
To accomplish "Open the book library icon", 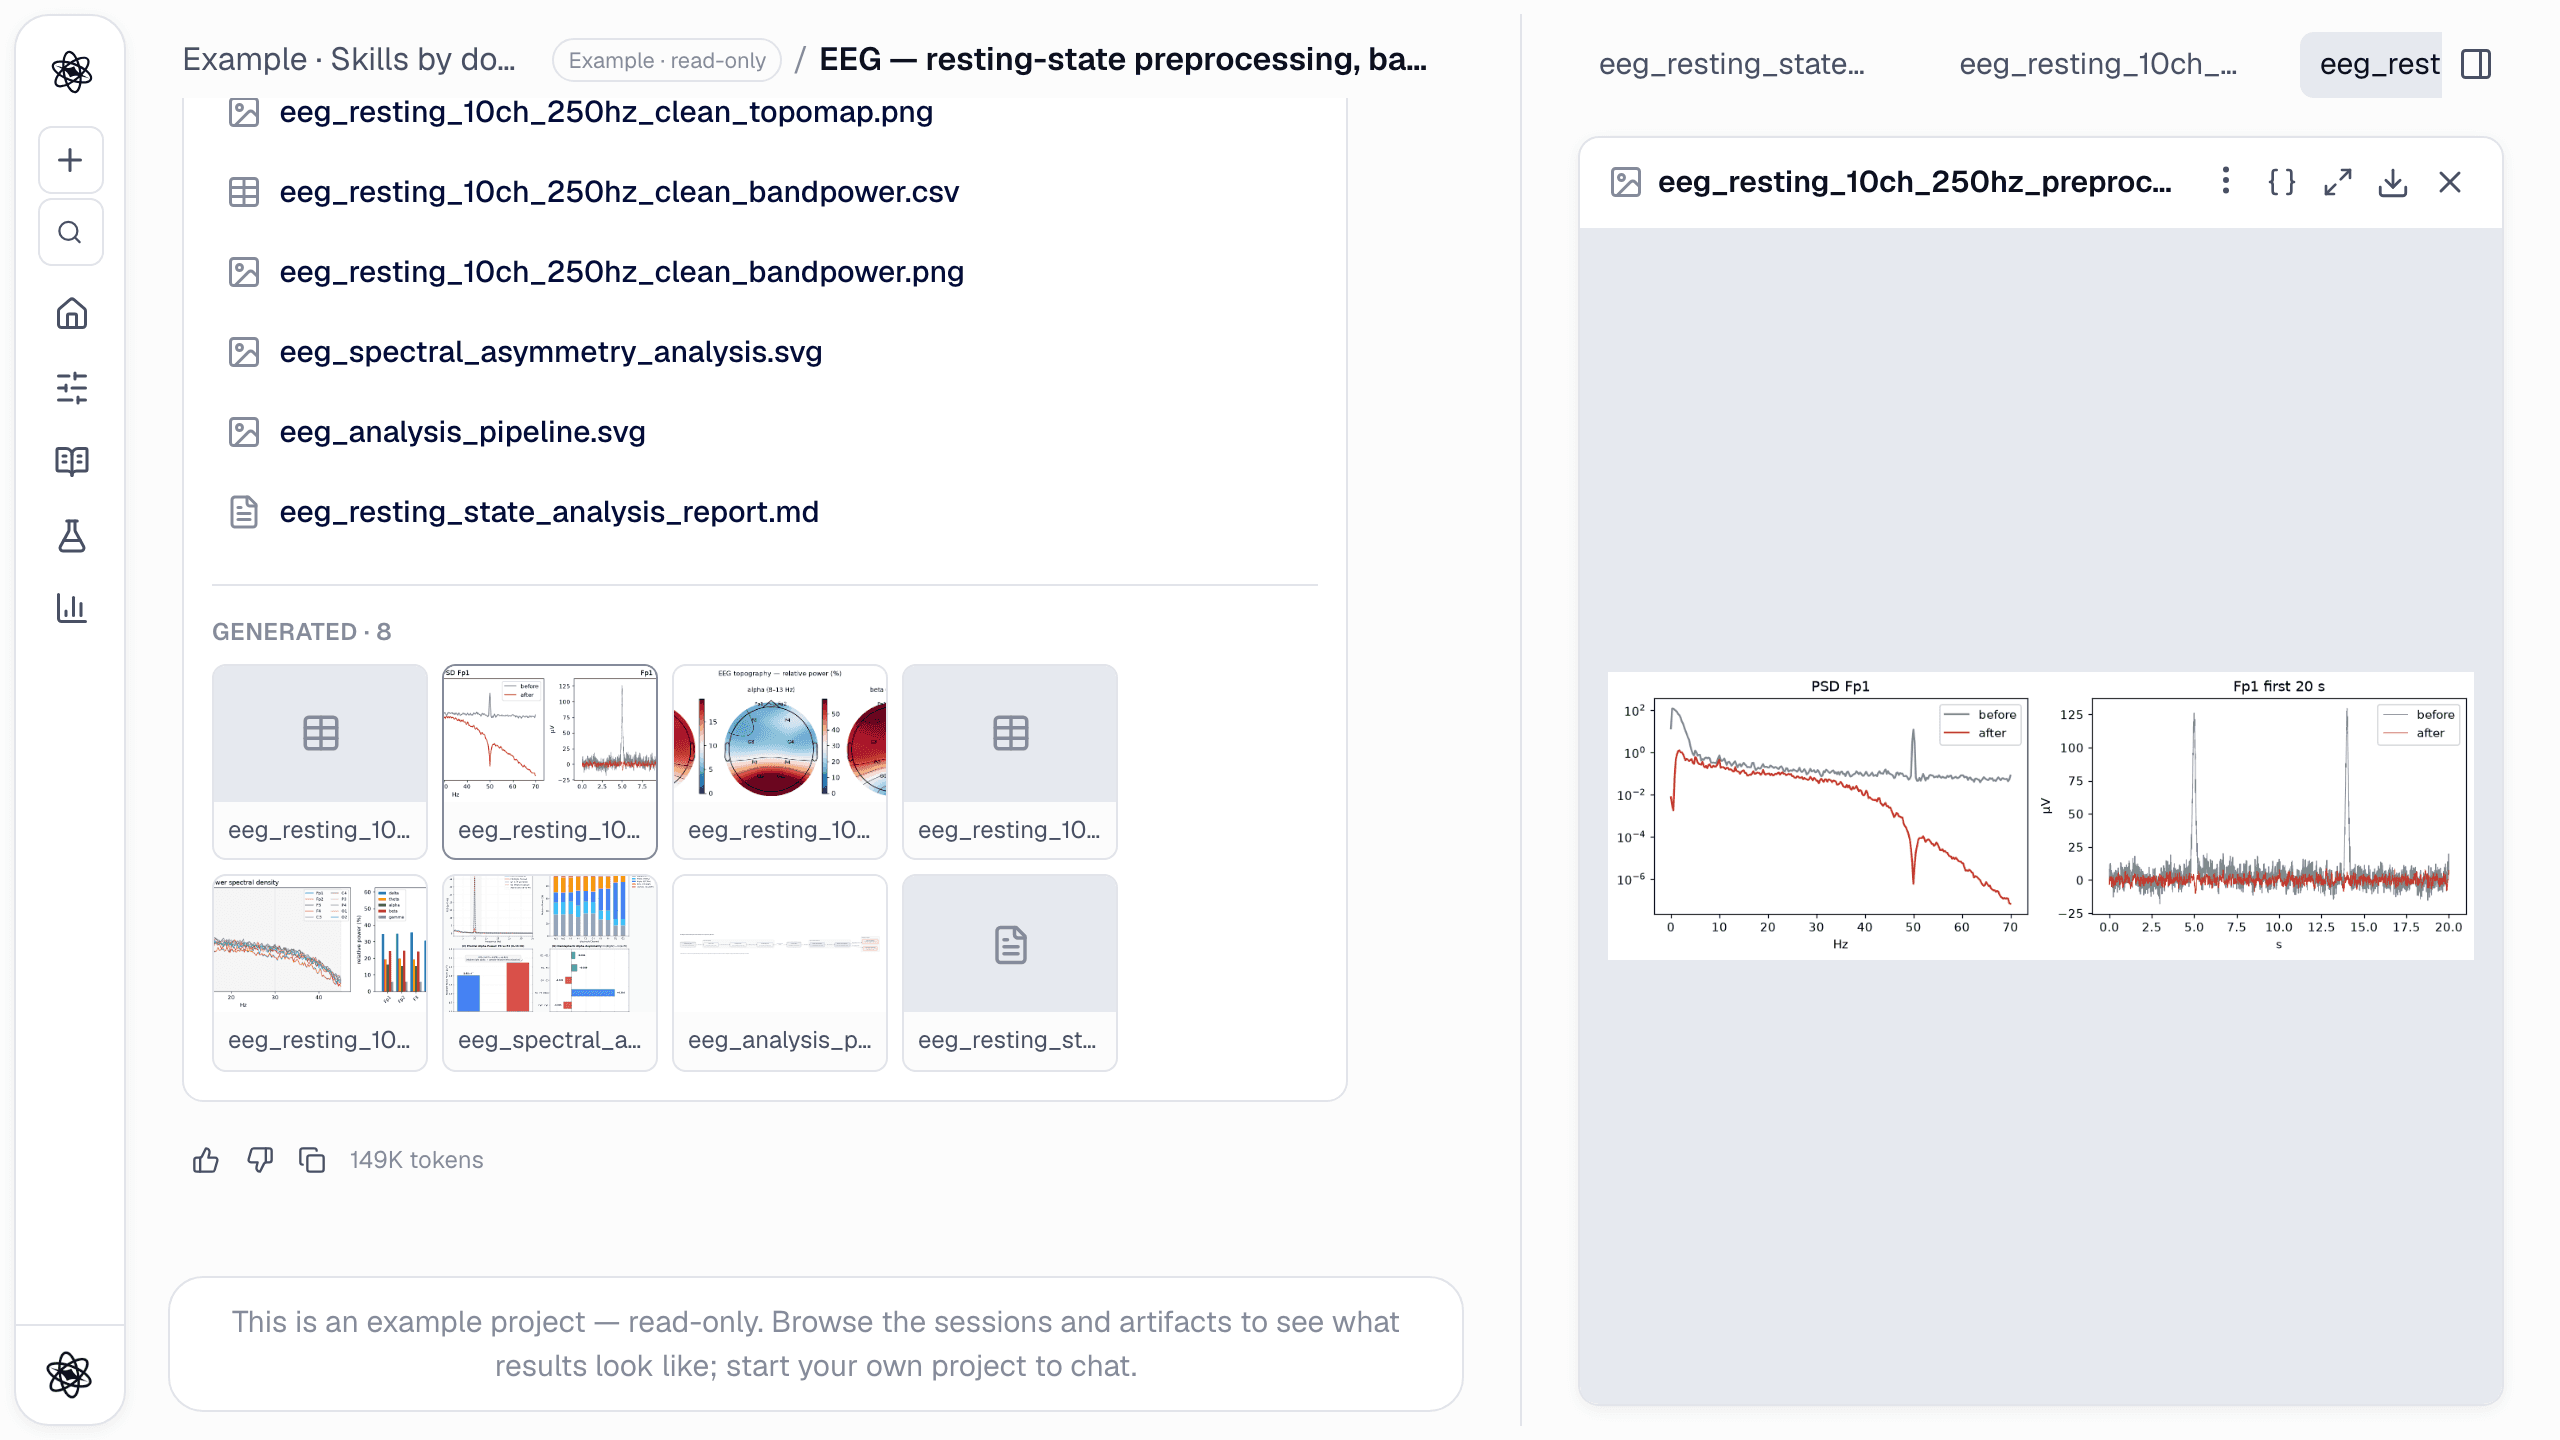I will click(71, 461).
